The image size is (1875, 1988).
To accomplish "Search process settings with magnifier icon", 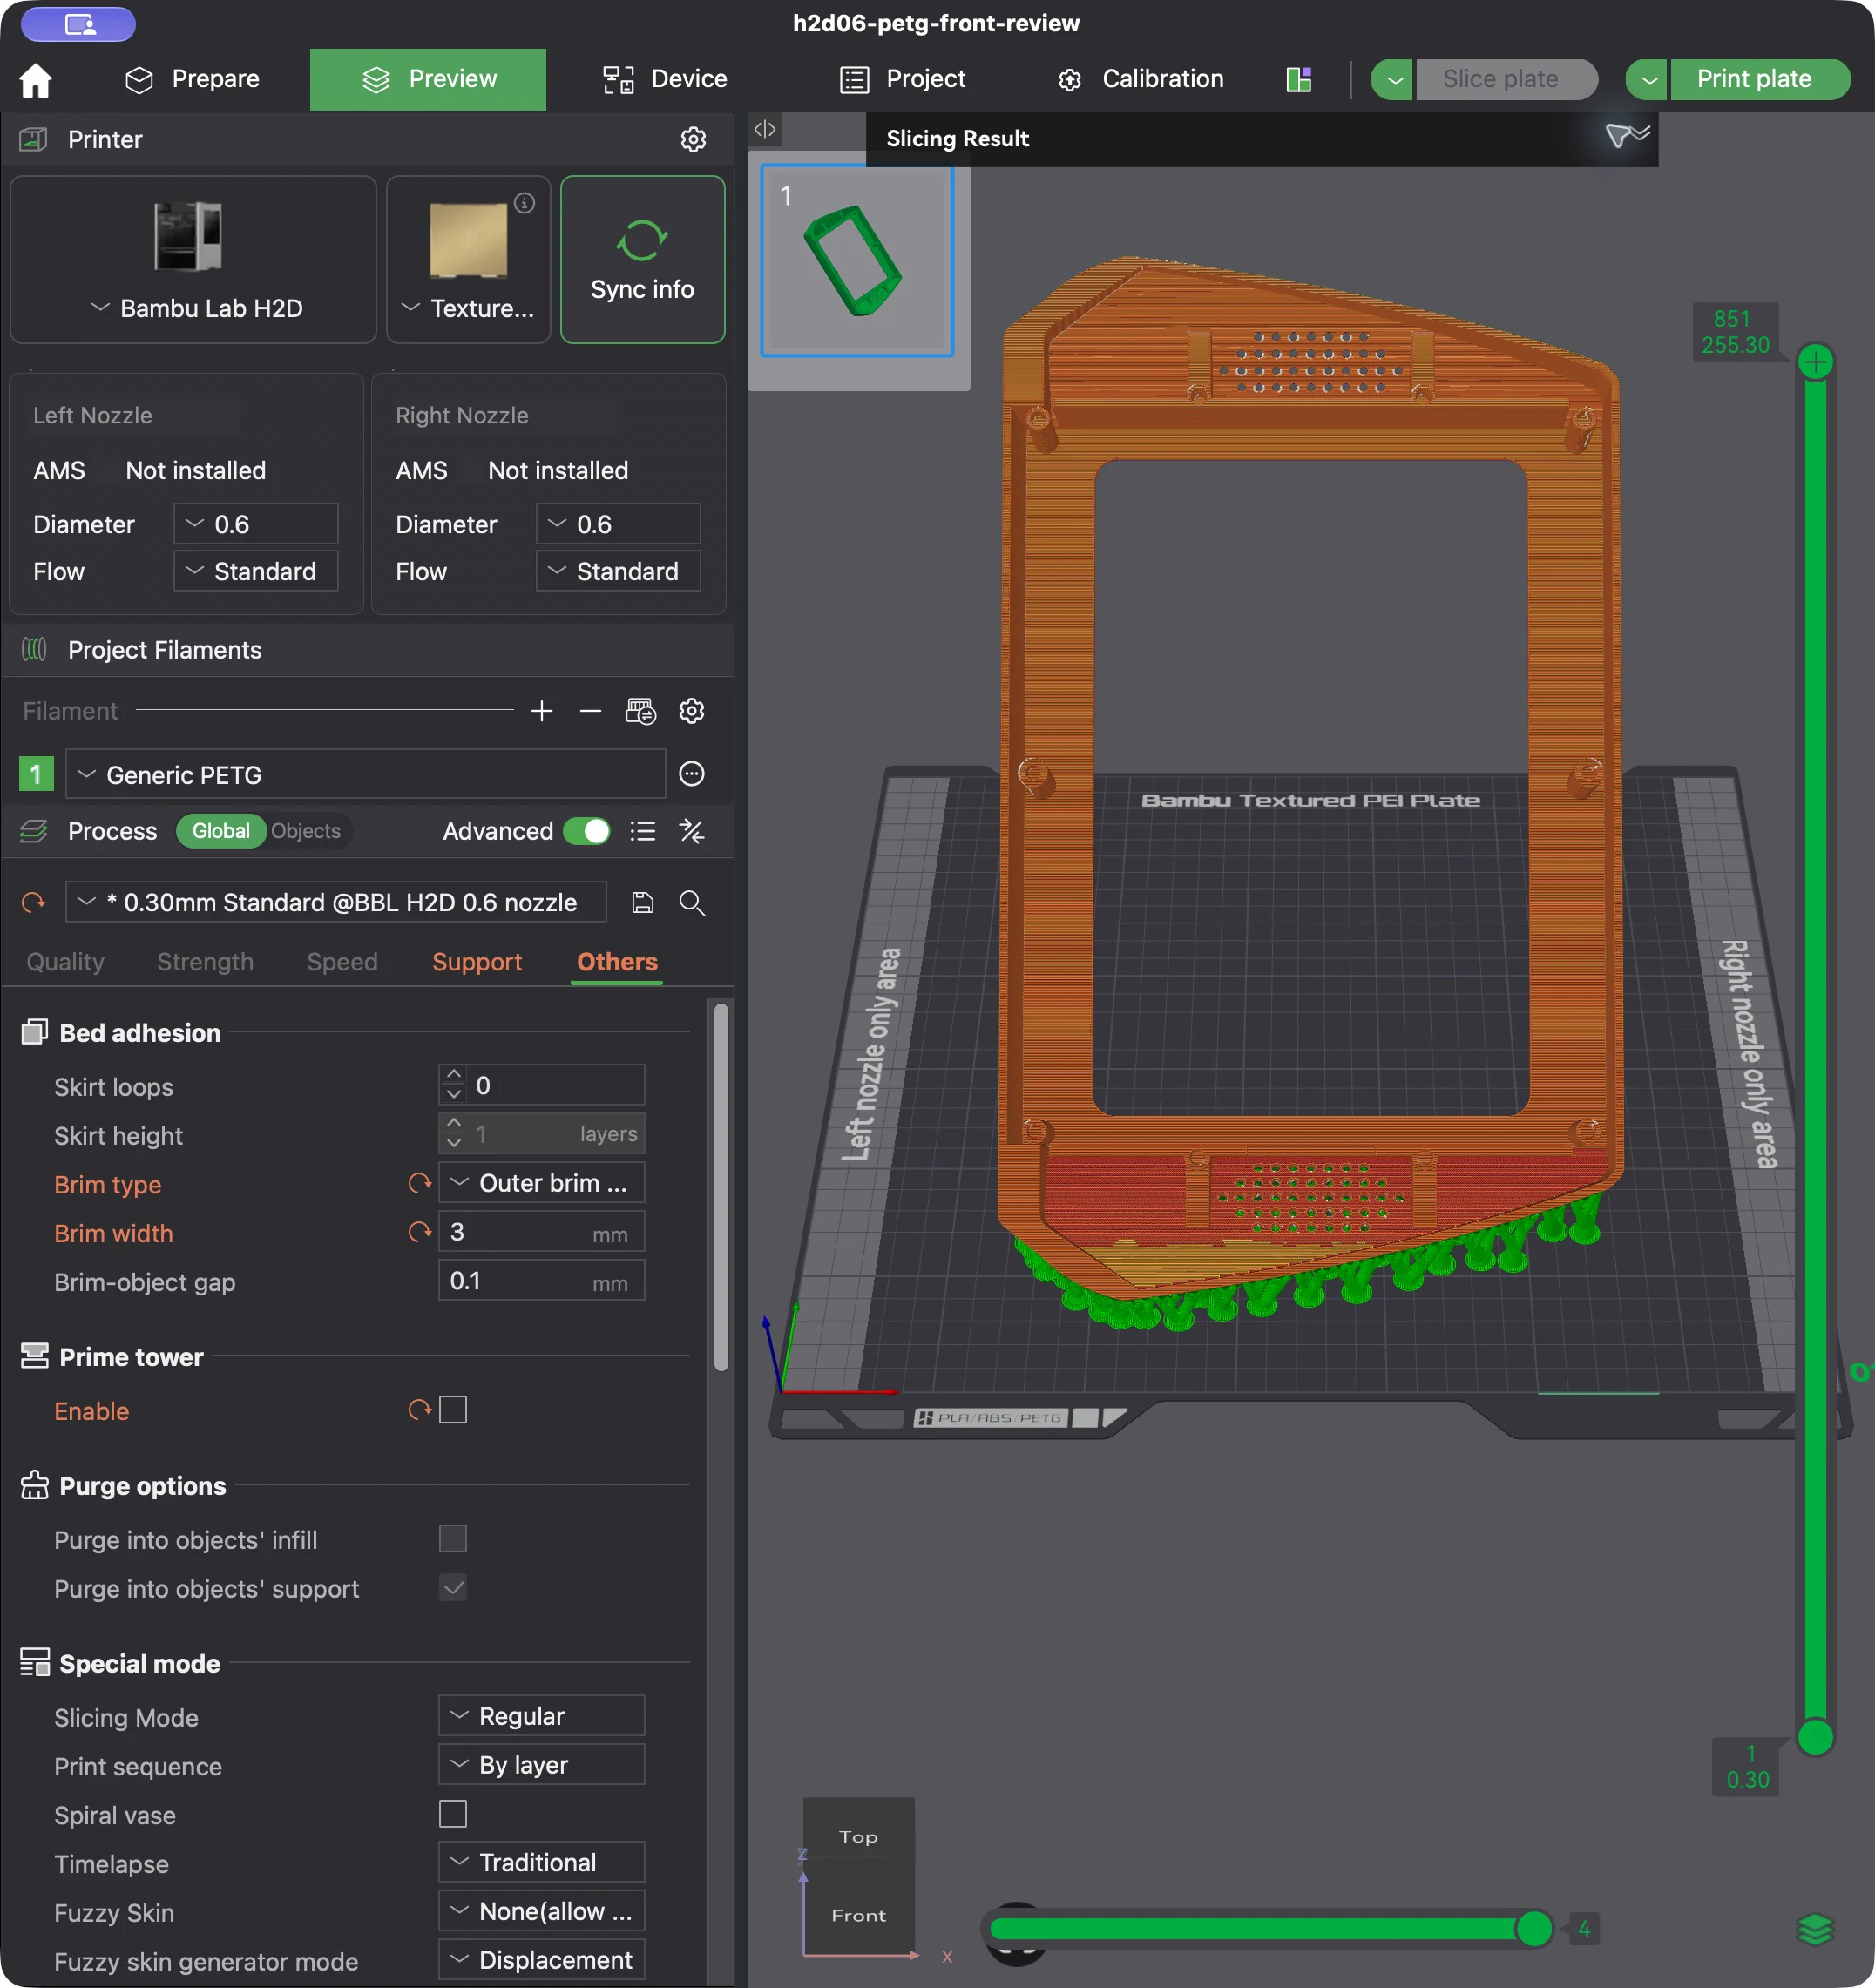I will 692,903.
